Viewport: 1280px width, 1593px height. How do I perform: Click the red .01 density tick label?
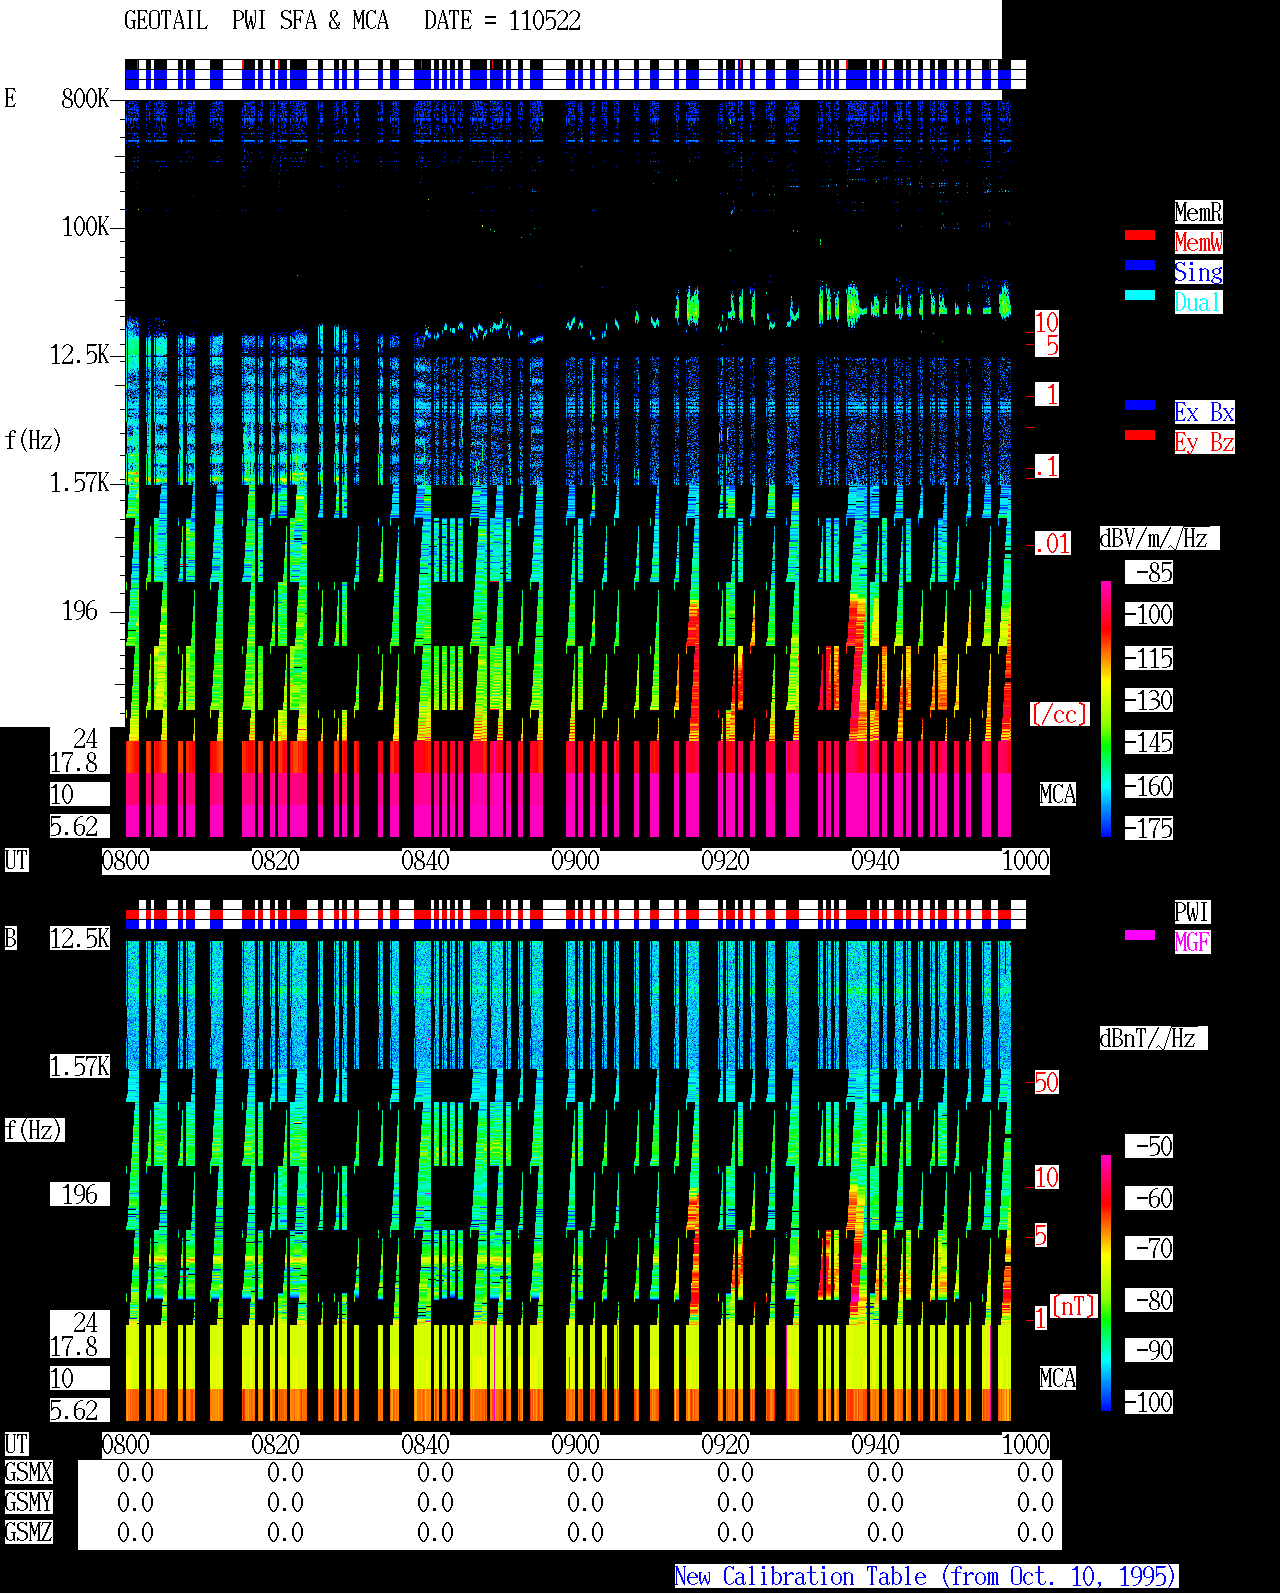click(1053, 543)
